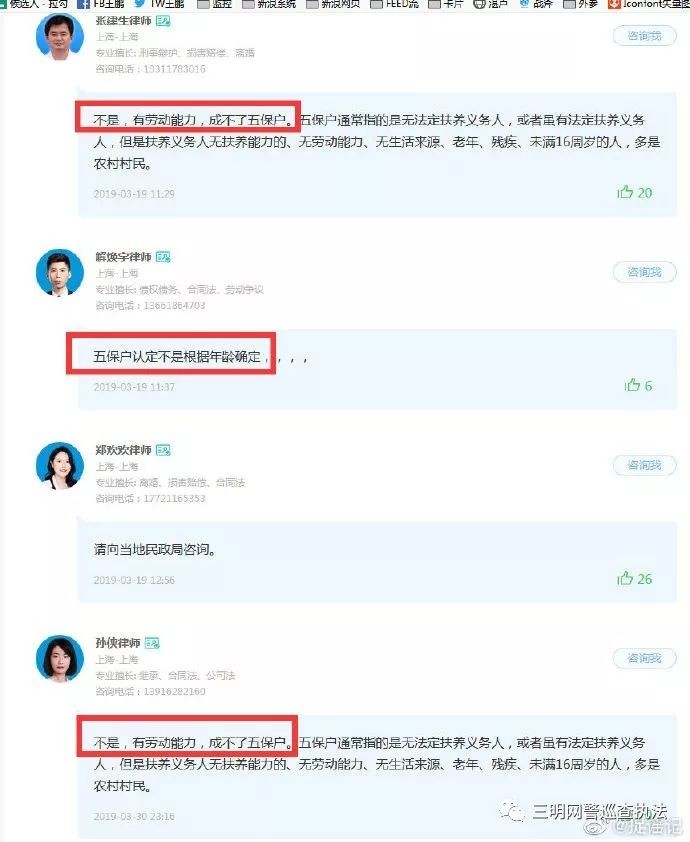The height and width of the screenshot is (842, 690).
Task: Open 郑欢欢律师 name link
Action: point(124,450)
